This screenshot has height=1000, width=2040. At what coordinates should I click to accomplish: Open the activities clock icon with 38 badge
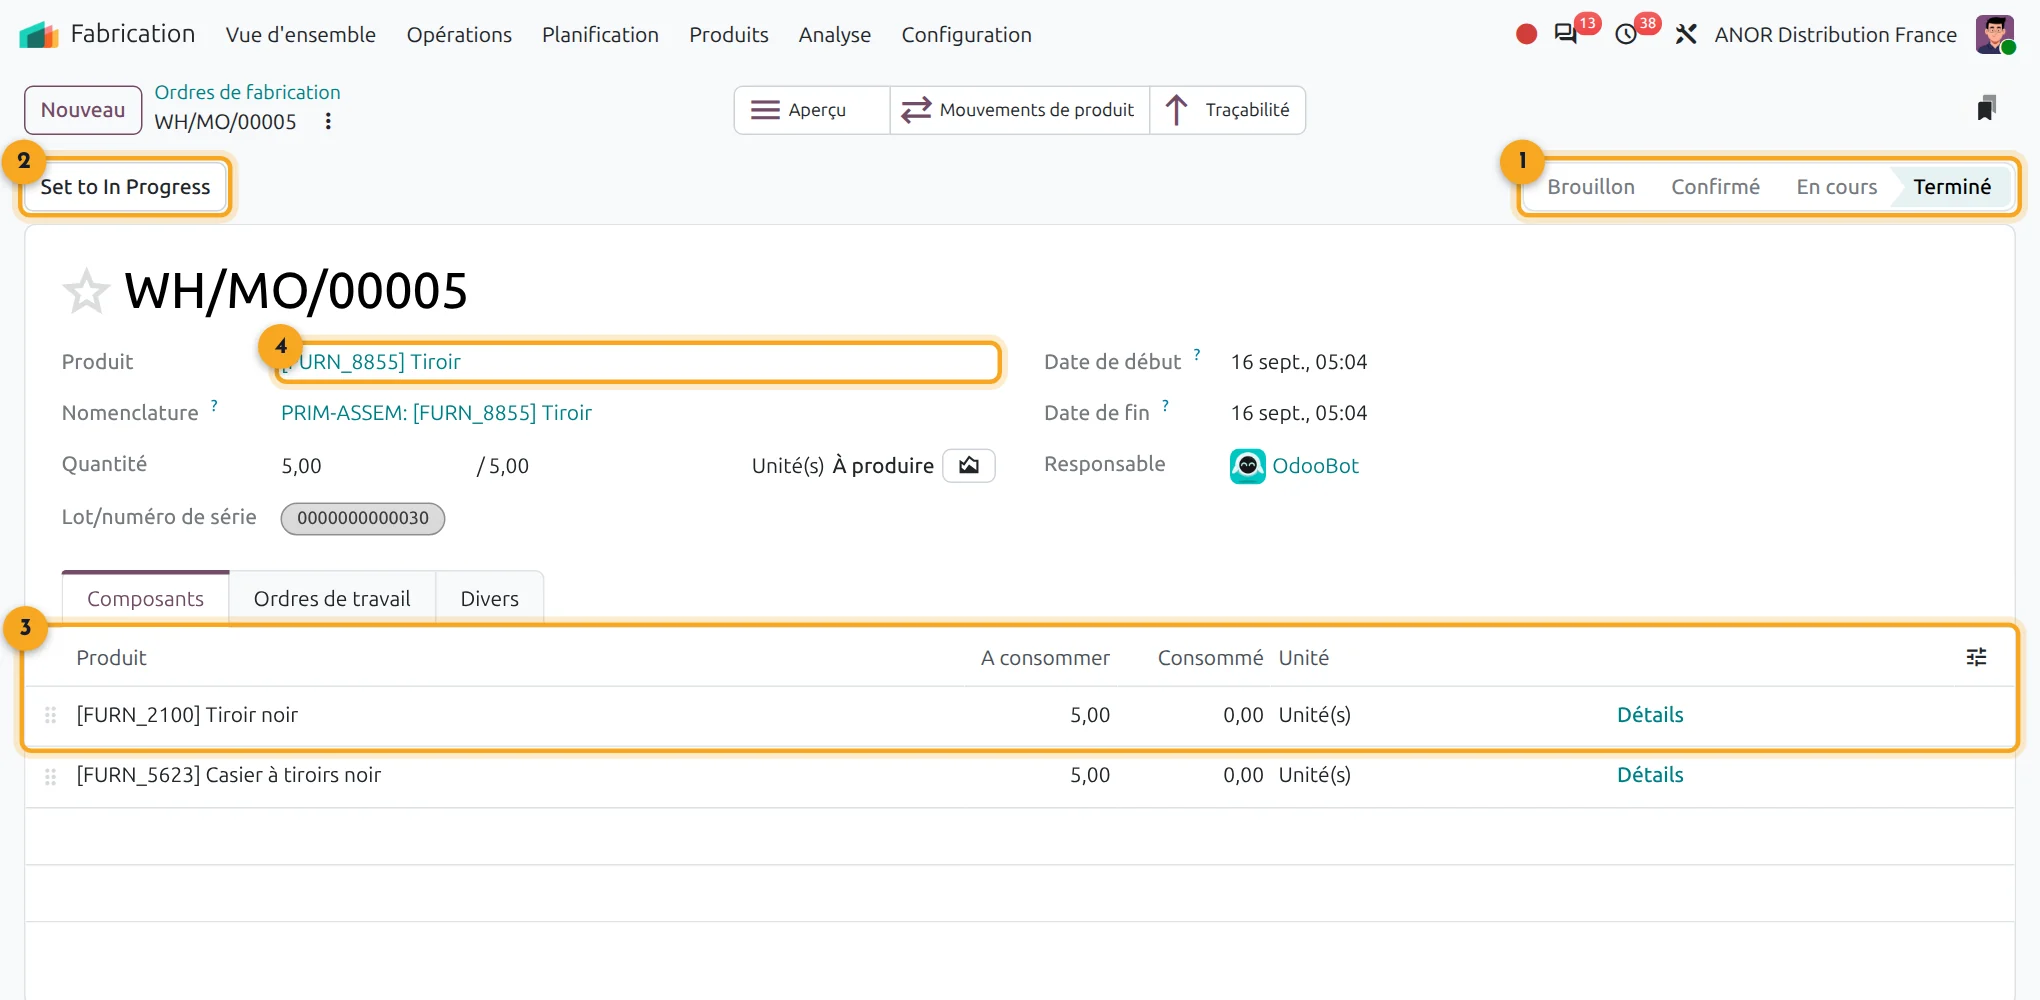point(1626,35)
